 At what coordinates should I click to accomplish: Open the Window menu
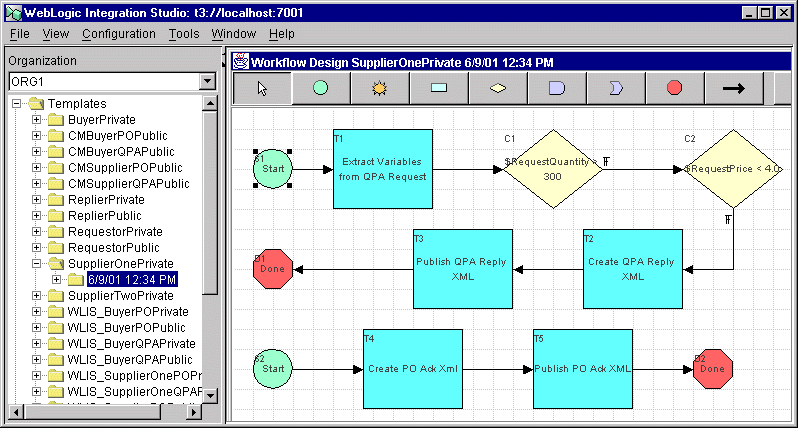click(x=234, y=34)
